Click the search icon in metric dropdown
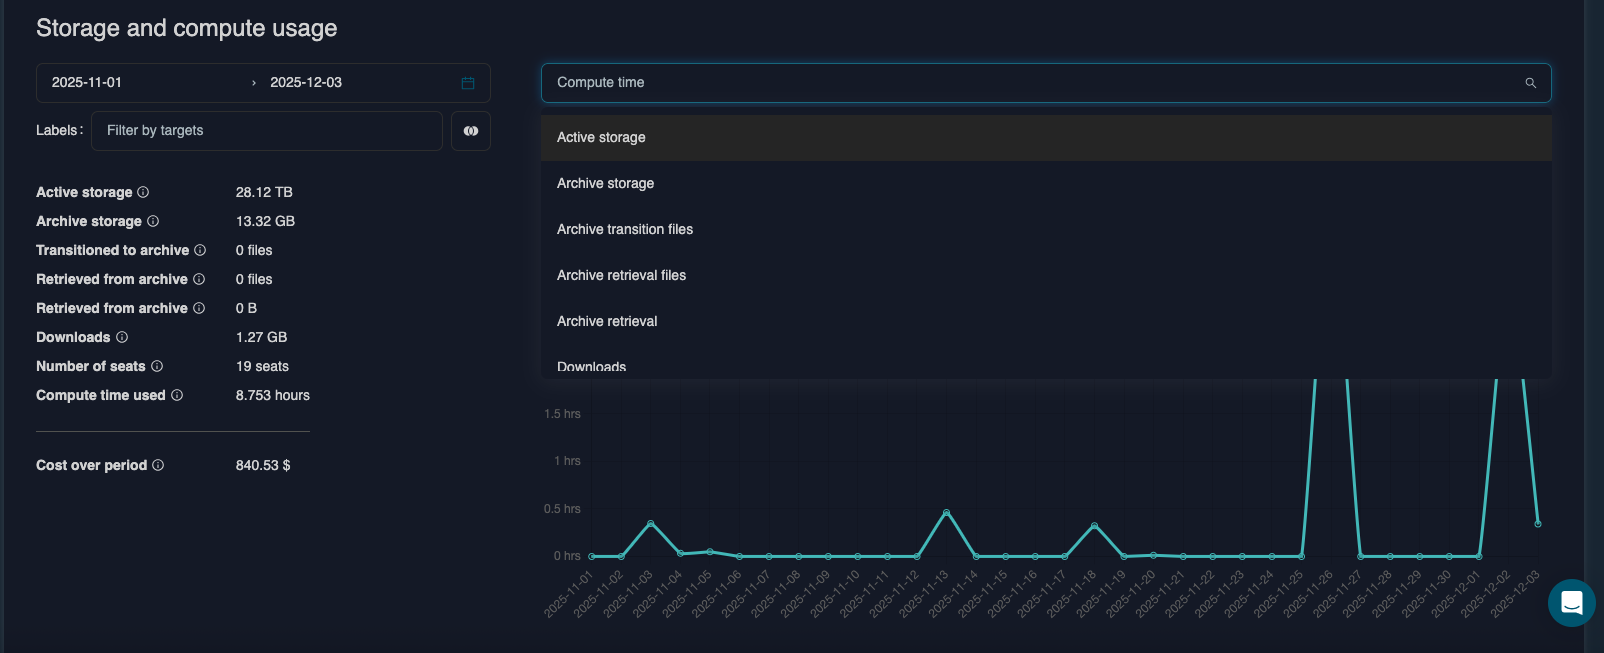Image resolution: width=1604 pixels, height=653 pixels. point(1530,83)
